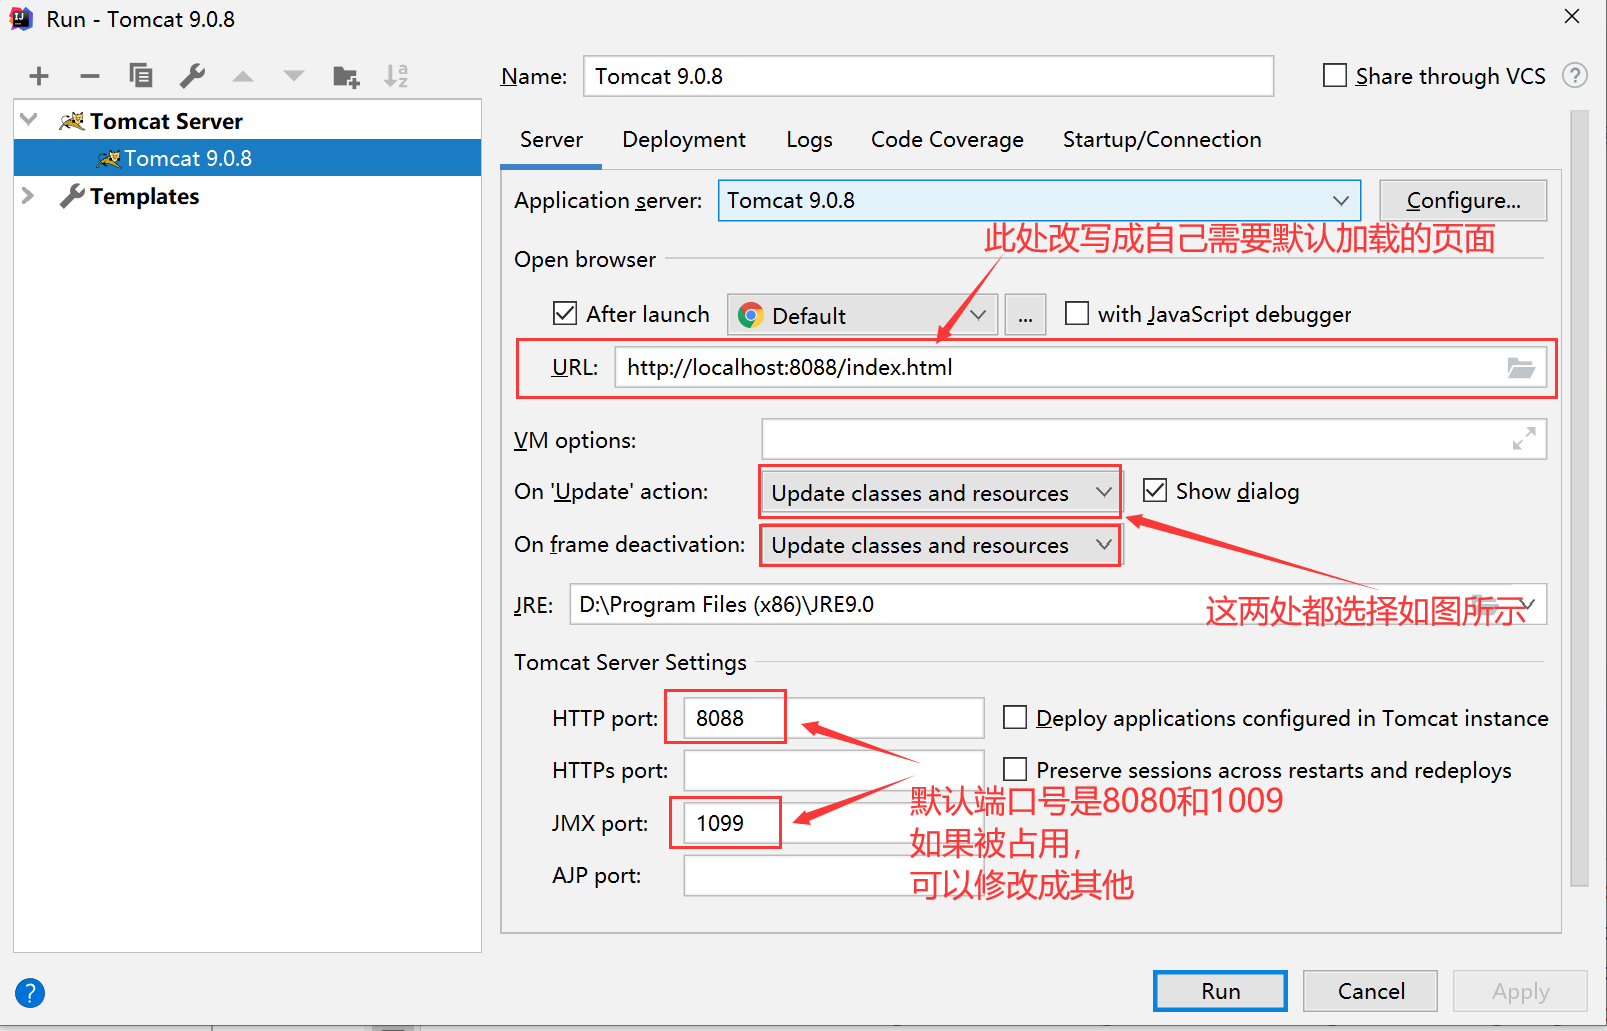Click the browser ellipsis button
Viewport: 1607px width, 1031px height.
point(1025,315)
